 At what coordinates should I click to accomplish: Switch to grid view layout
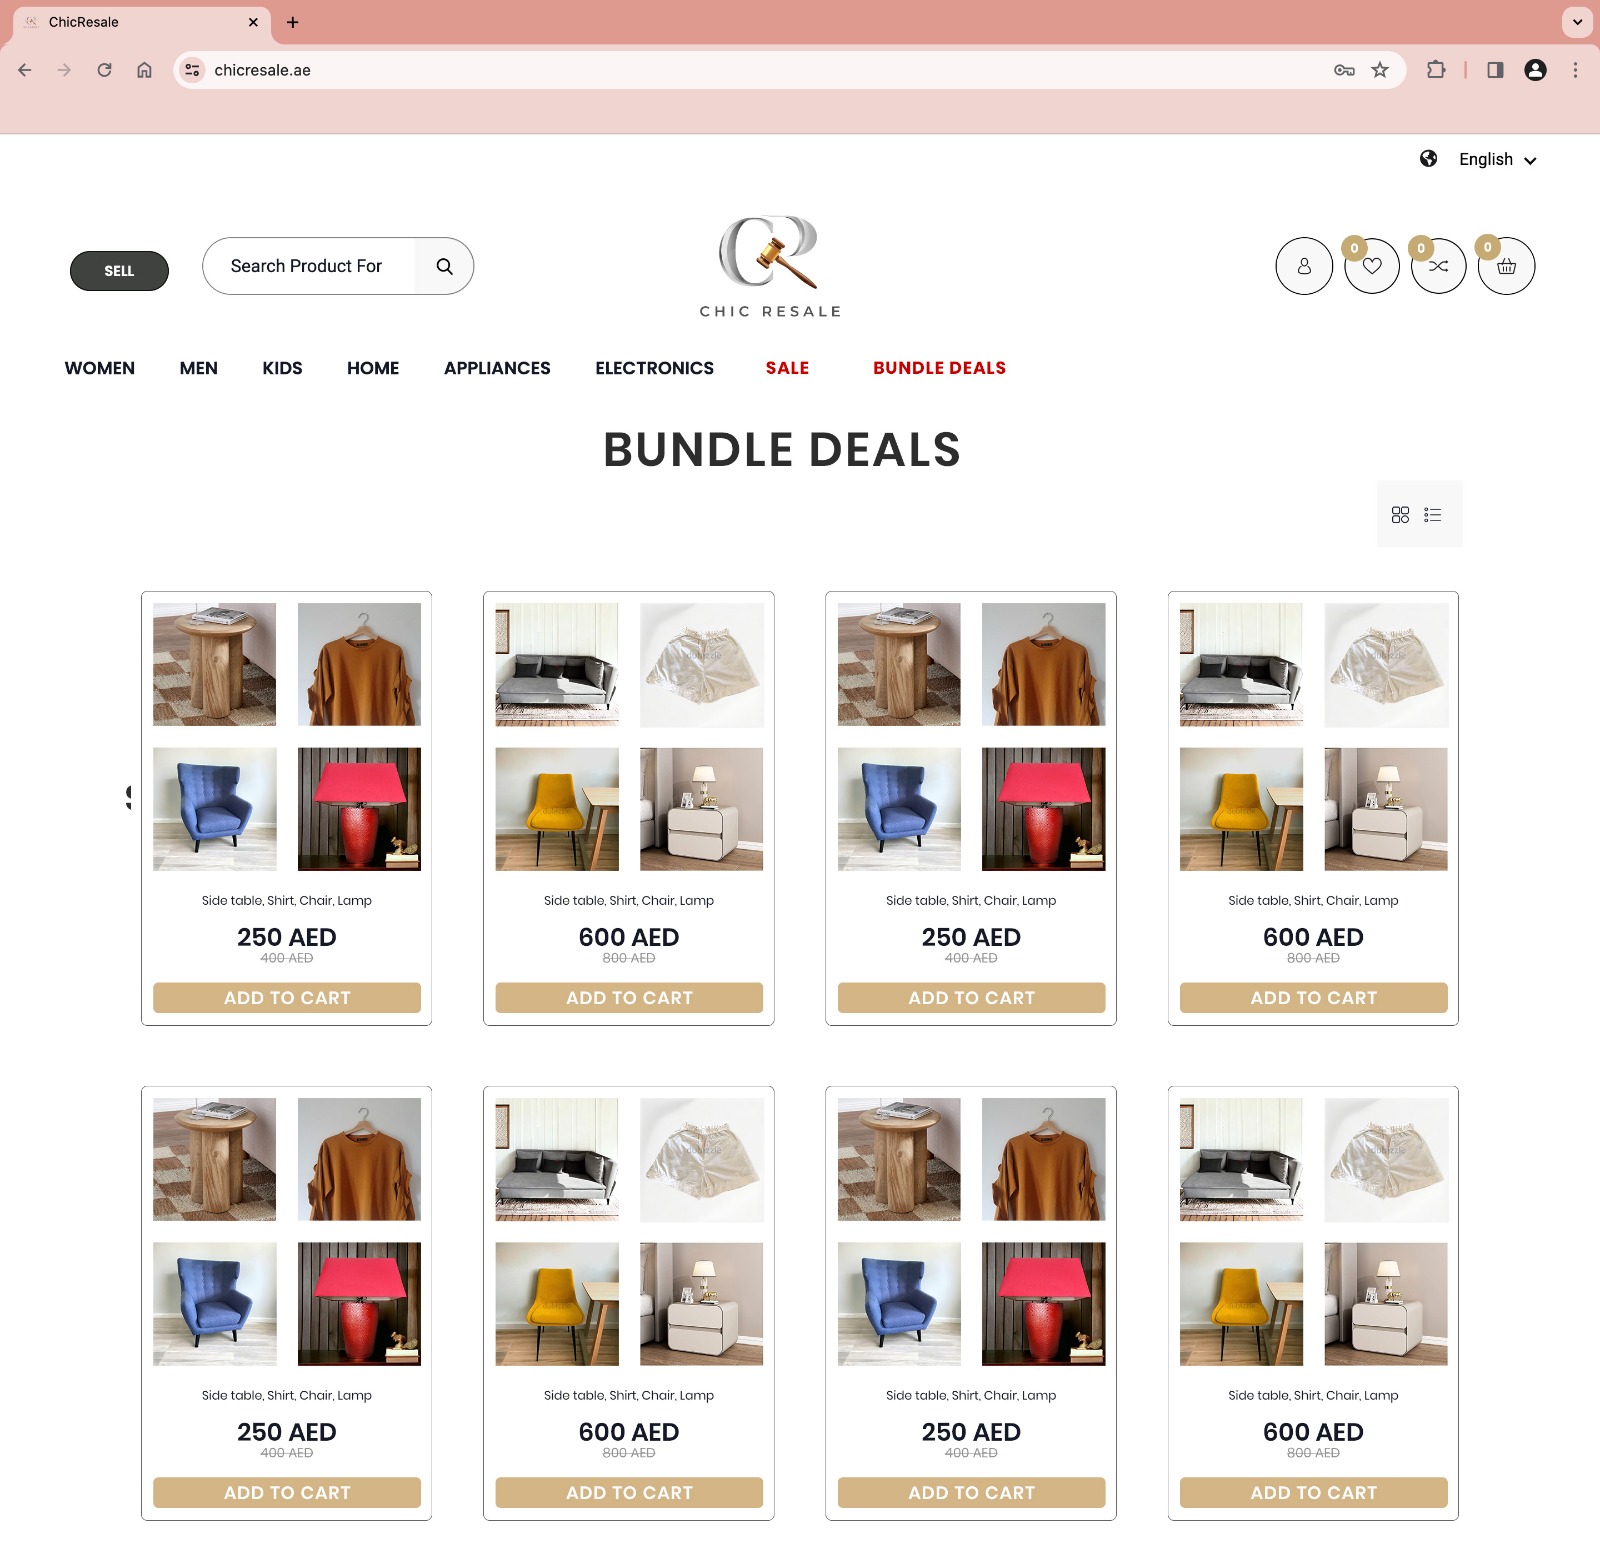click(1400, 515)
